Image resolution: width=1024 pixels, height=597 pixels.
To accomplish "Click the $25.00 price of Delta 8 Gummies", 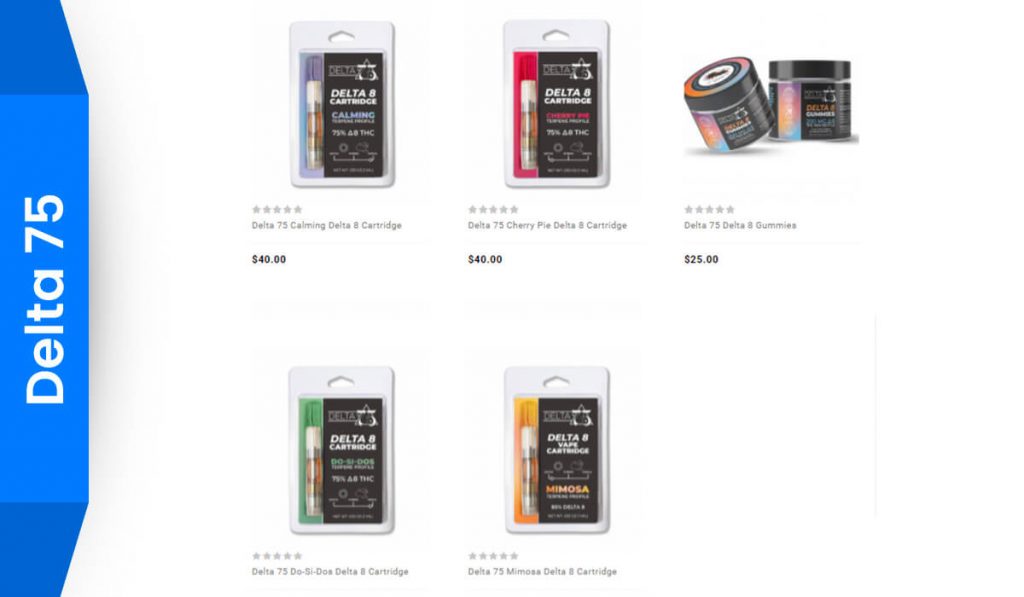I will (x=701, y=259).
